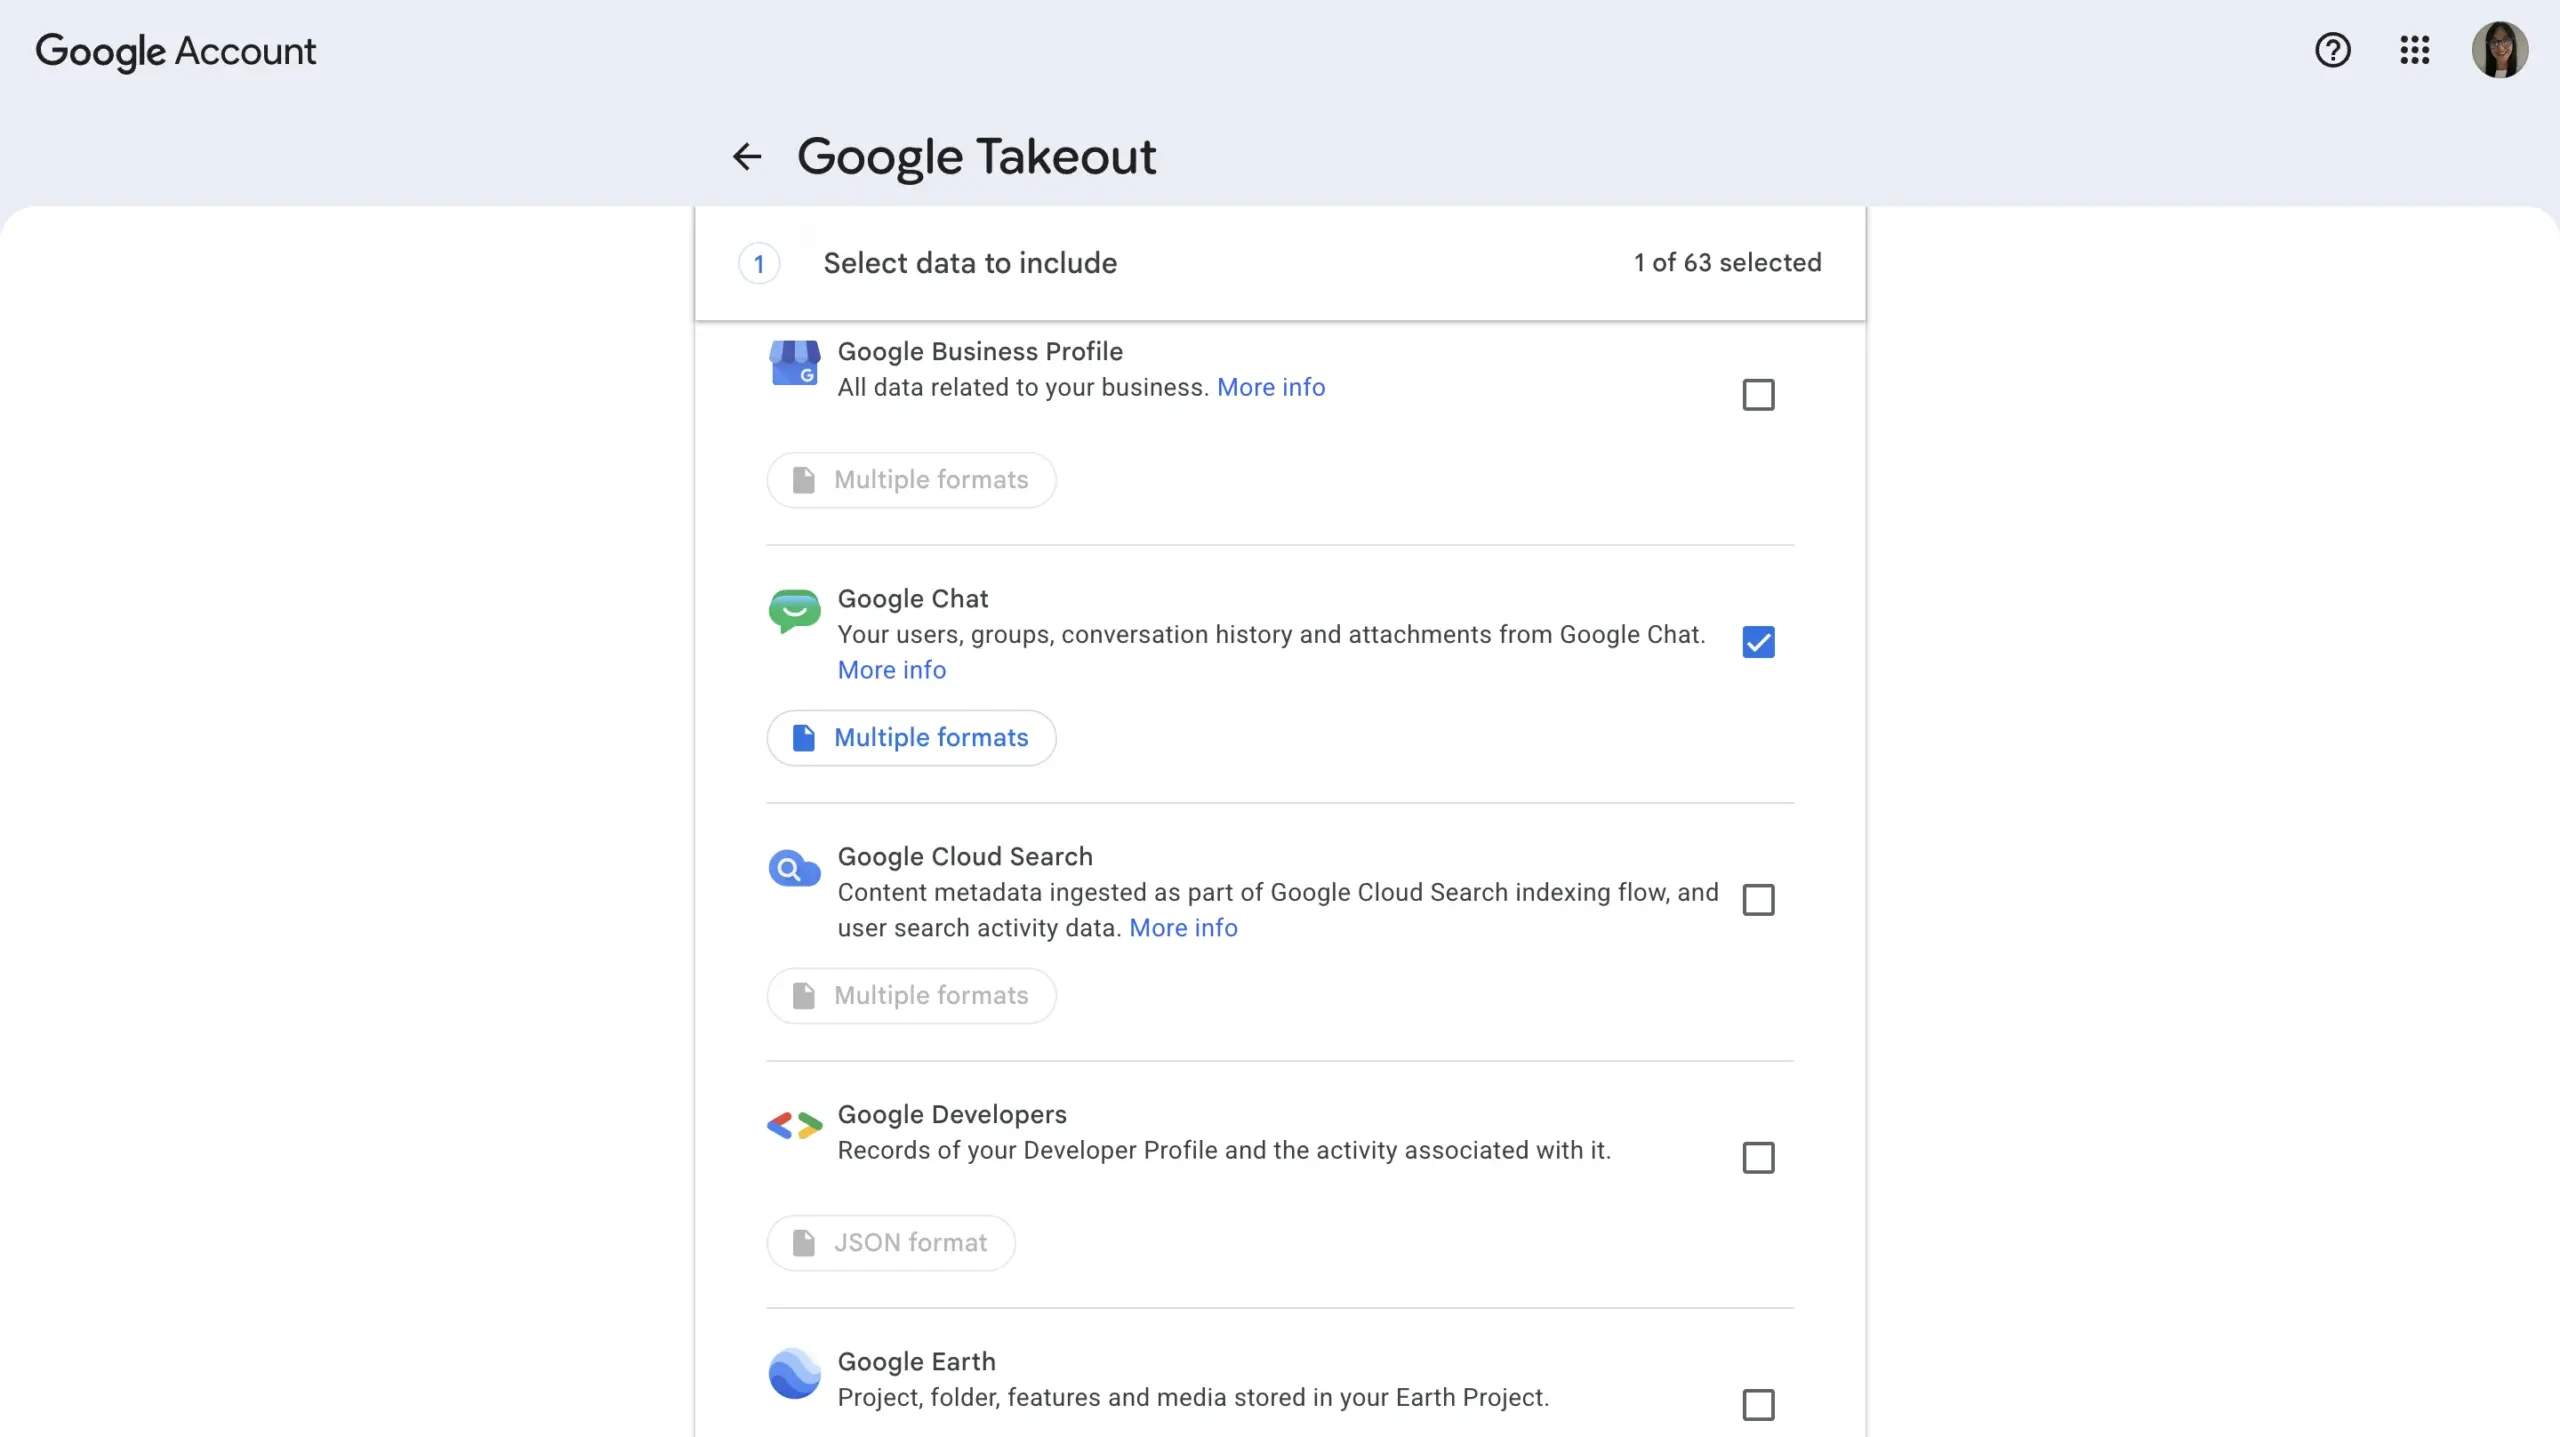Image resolution: width=2560 pixels, height=1437 pixels.
Task: Open Multiple formats for Google Cloud Search
Action: pos(911,996)
